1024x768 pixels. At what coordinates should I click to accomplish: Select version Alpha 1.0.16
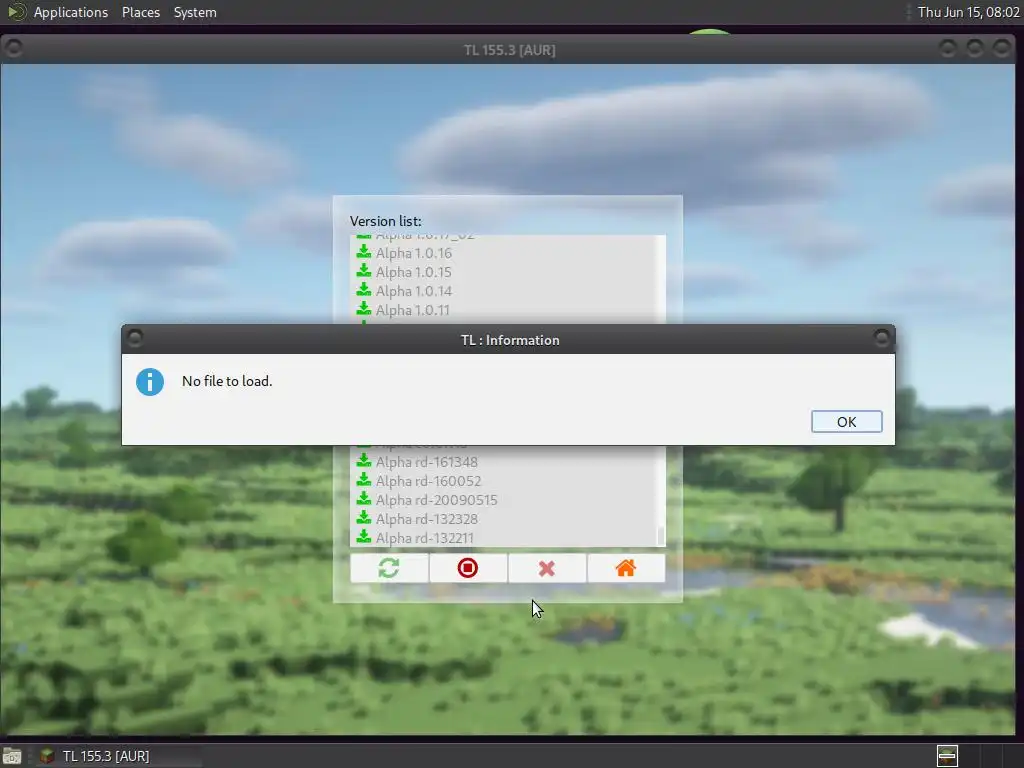click(413, 253)
